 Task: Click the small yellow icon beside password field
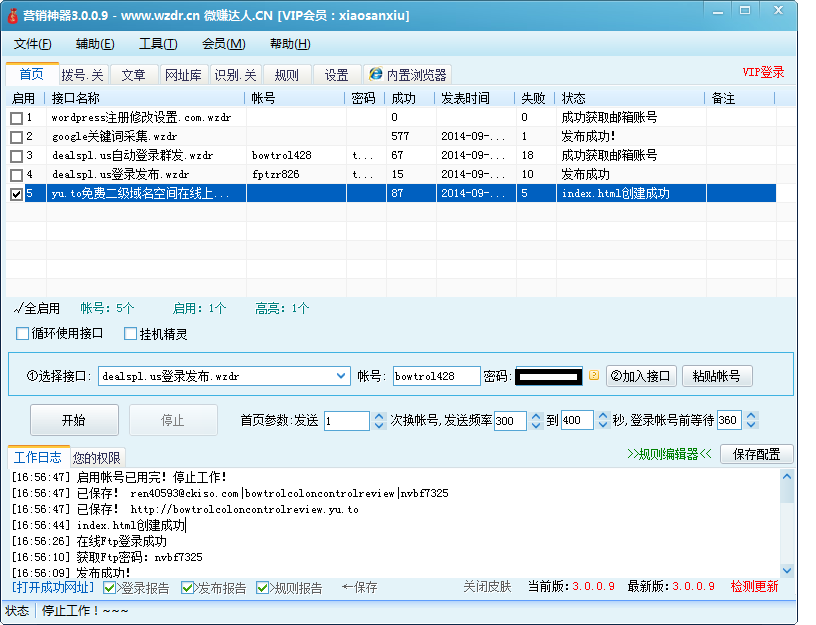click(594, 376)
